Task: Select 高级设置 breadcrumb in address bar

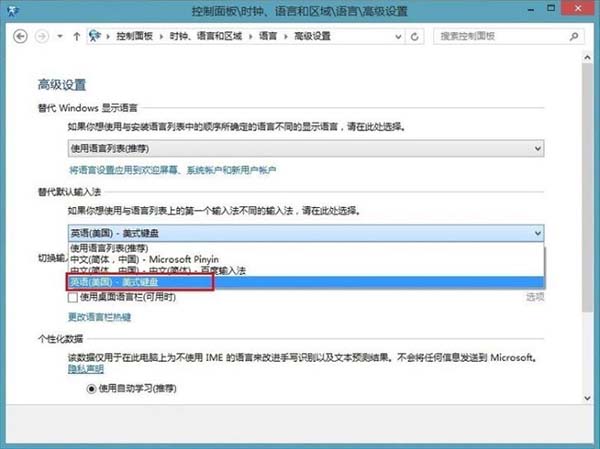Action: 312,36
